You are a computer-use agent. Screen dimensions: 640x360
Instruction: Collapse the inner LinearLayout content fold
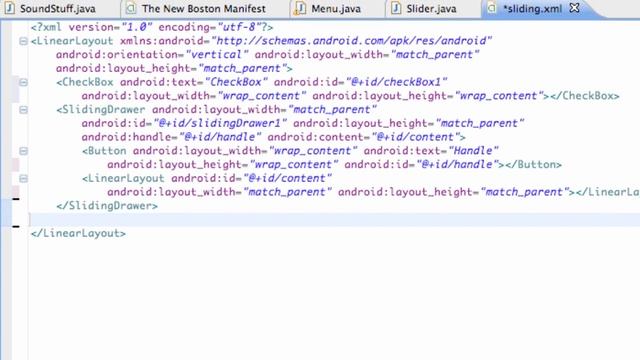point(23,178)
